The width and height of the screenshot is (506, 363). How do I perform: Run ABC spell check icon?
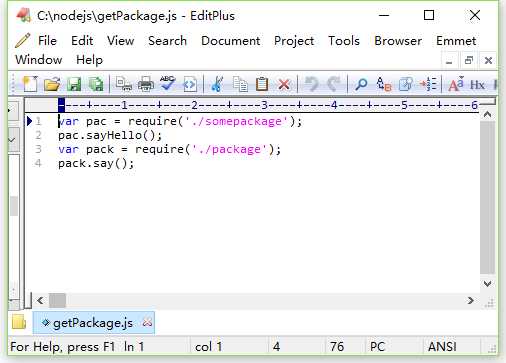168,83
